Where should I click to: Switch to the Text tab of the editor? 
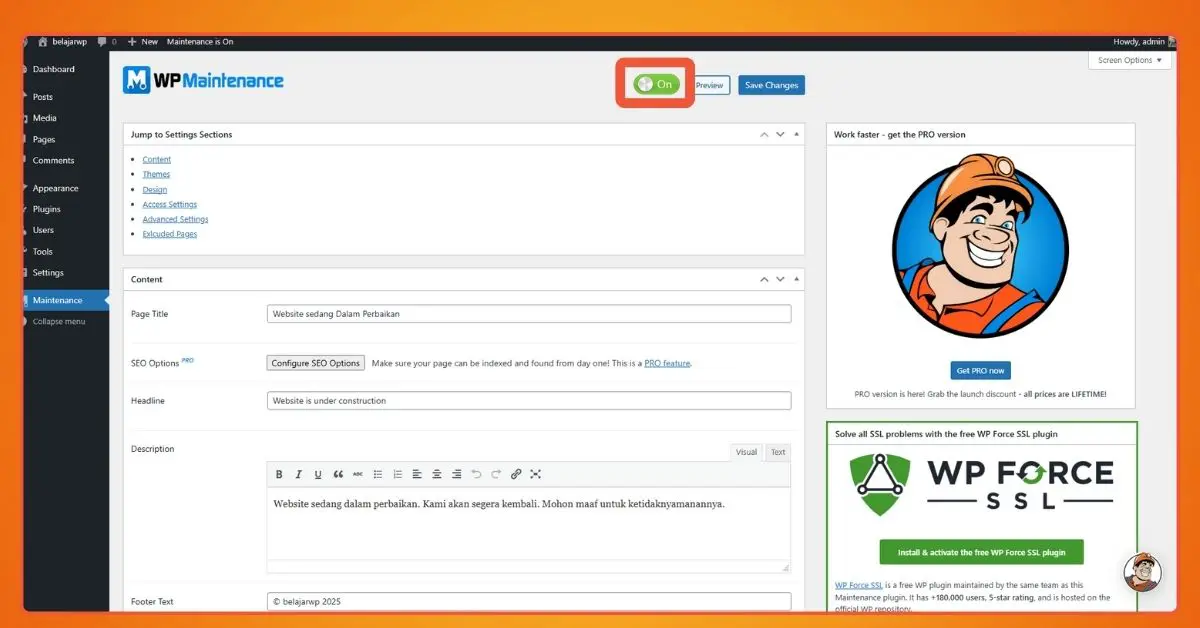(x=778, y=452)
